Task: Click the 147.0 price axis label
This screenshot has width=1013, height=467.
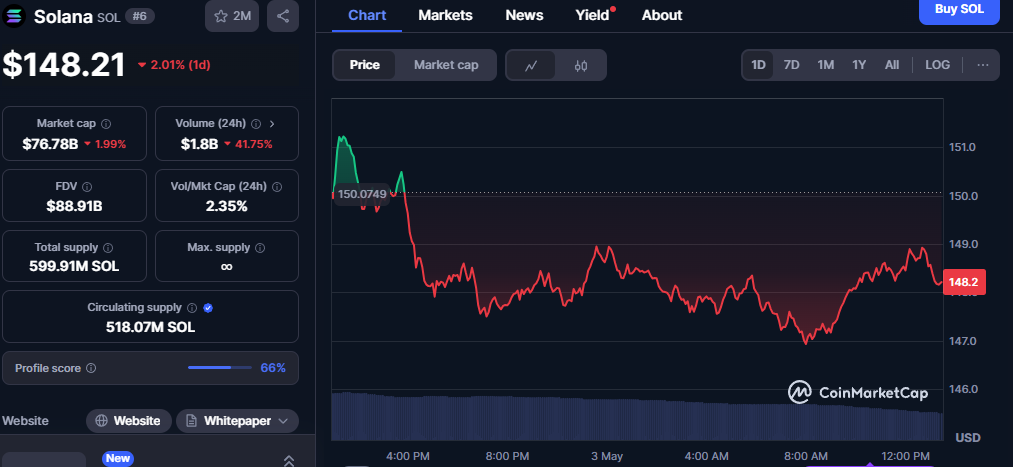Action: tap(963, 341)
